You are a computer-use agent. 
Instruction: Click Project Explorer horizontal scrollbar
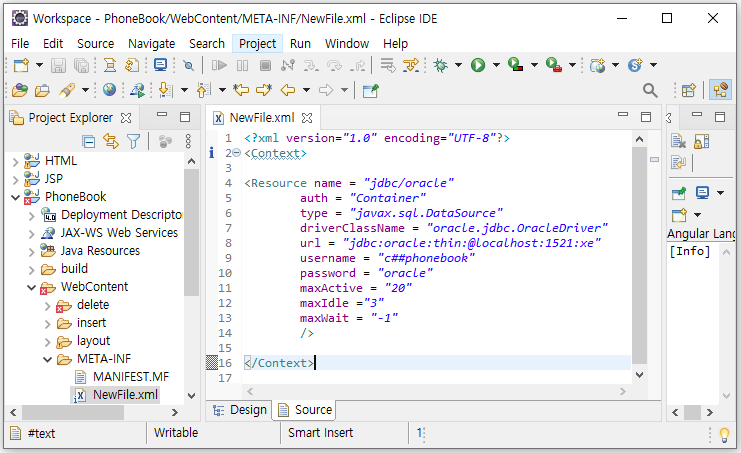[72, 412]
